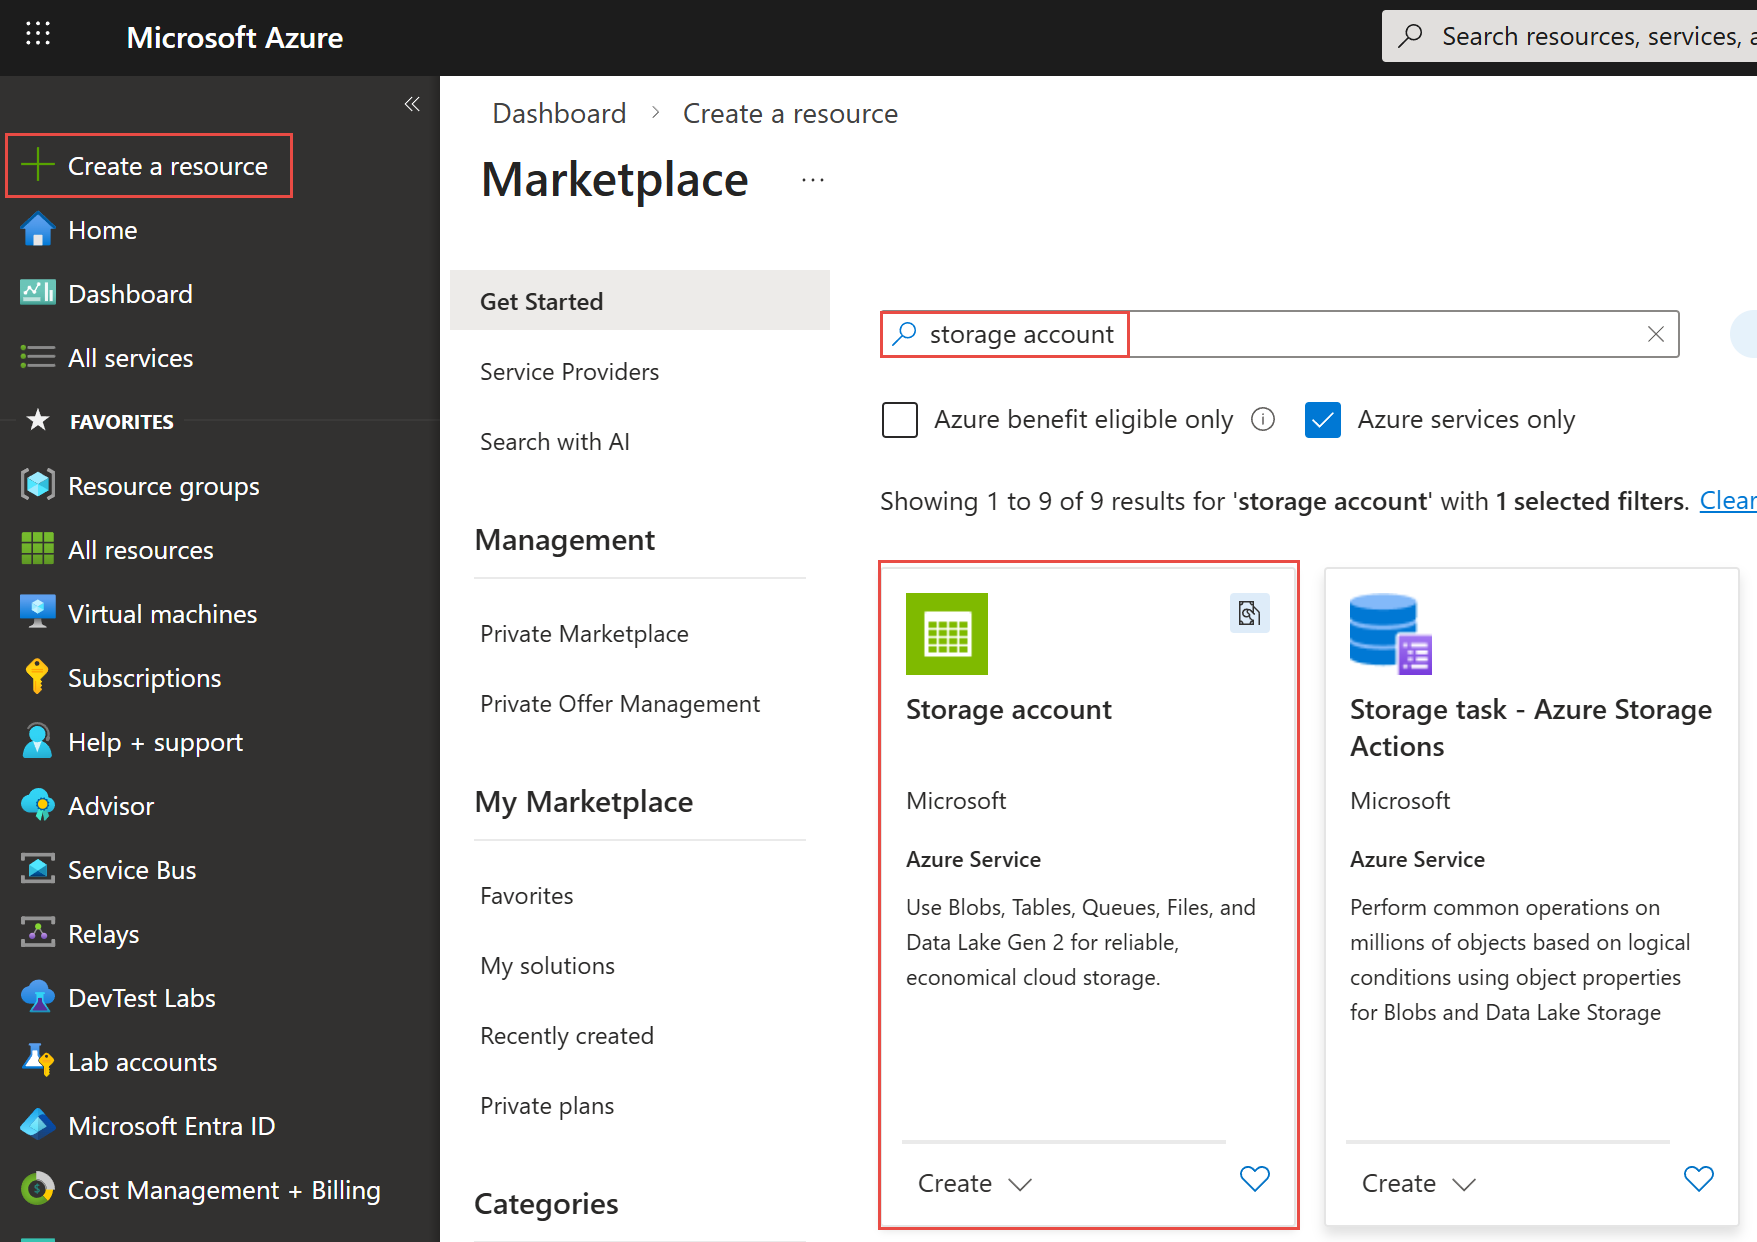Enable Azure benefit eligible only checkbox
Image resolution: width=1757 pixels, height=1242 pixels.
(x=900, y=420)
